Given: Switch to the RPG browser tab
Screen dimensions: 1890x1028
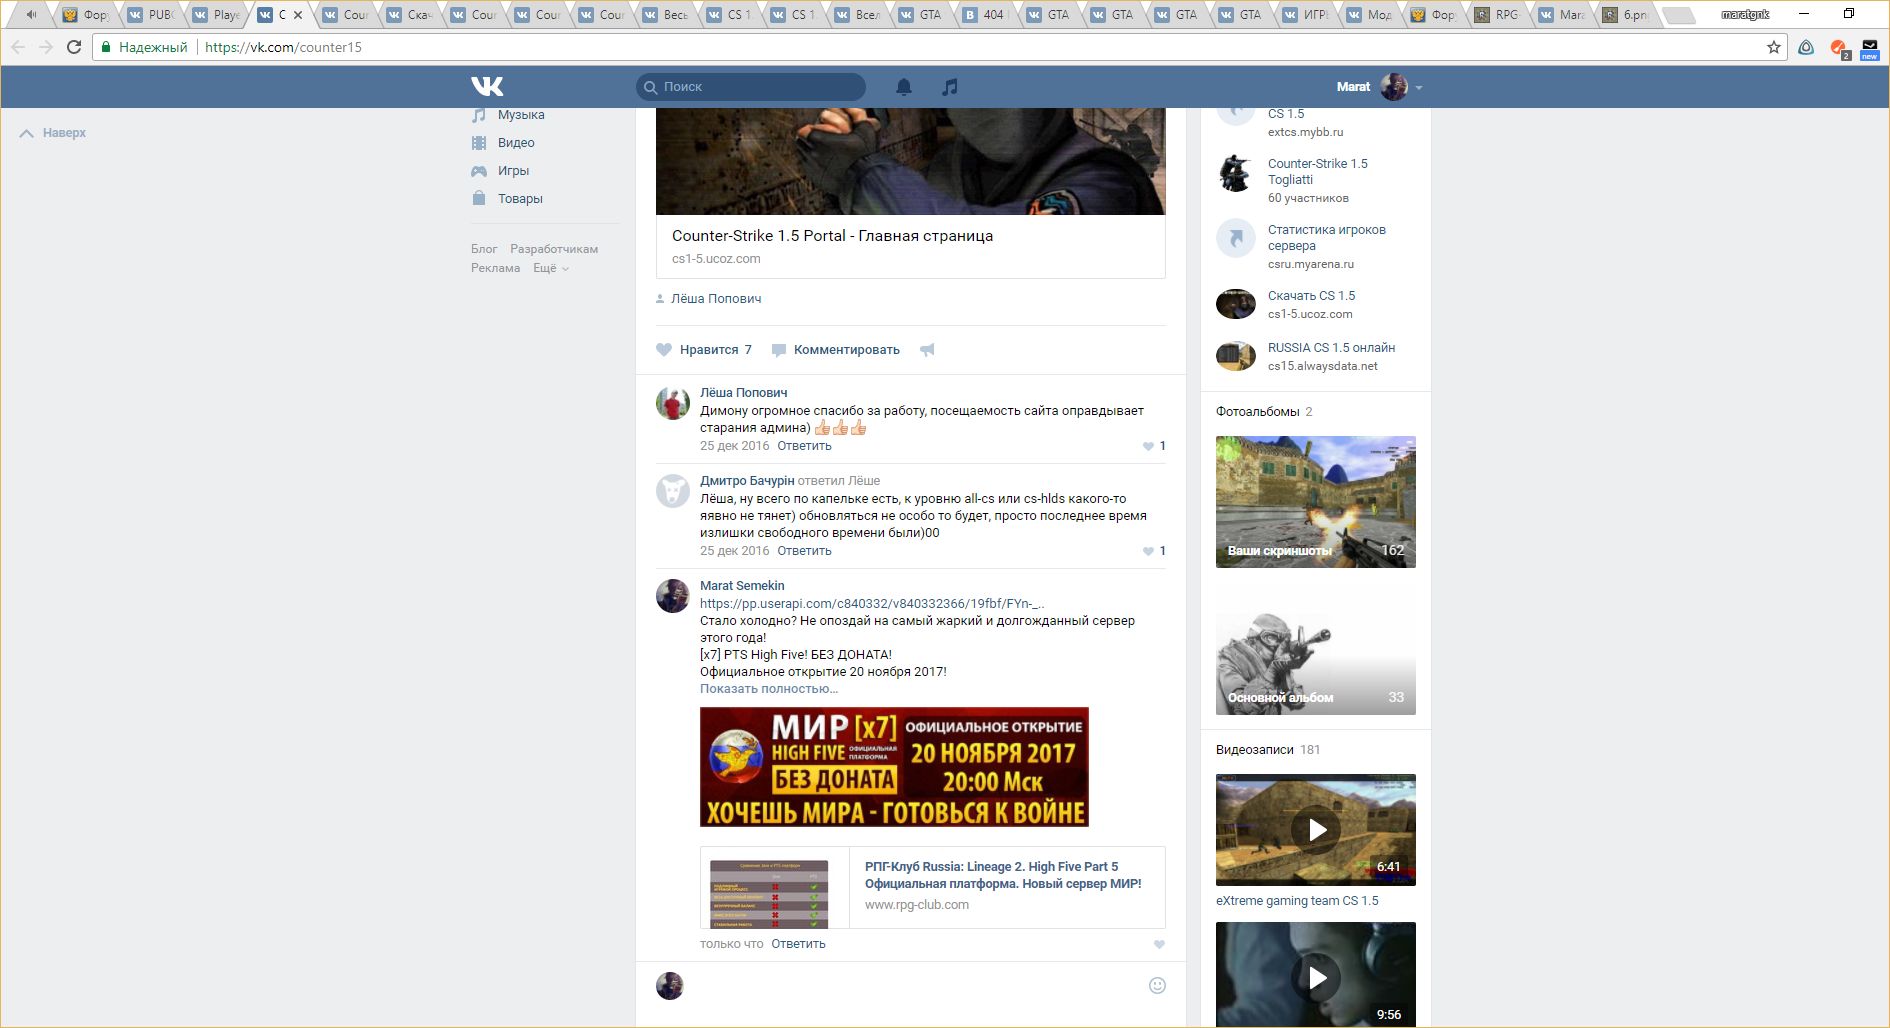Looking at the screenshot, I should click(x=1497, y=15).
